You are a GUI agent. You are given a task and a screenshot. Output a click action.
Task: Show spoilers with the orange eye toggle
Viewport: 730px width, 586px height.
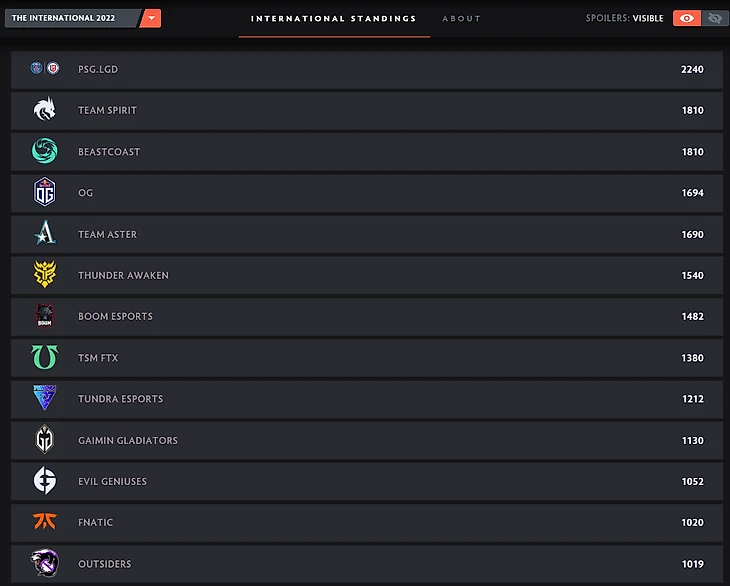tap(687, 18)
